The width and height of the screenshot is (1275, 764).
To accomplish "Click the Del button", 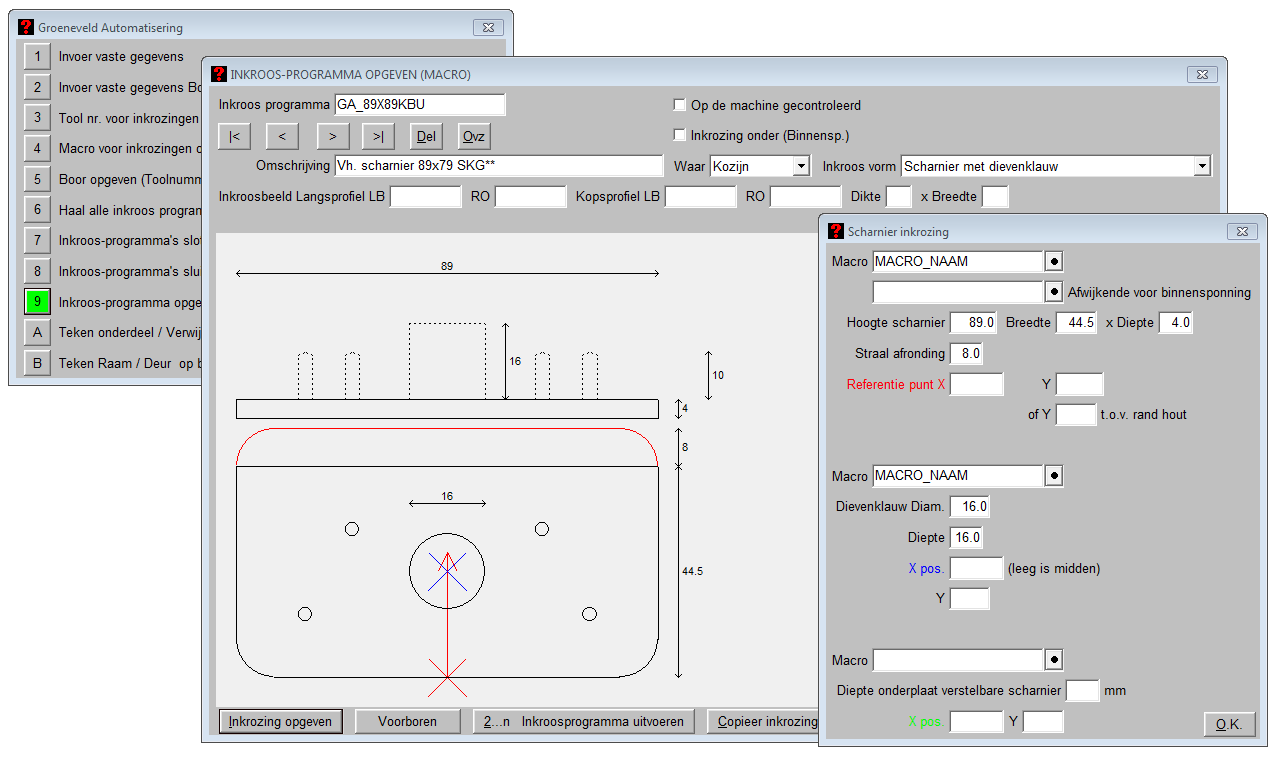I will (426, 136).
